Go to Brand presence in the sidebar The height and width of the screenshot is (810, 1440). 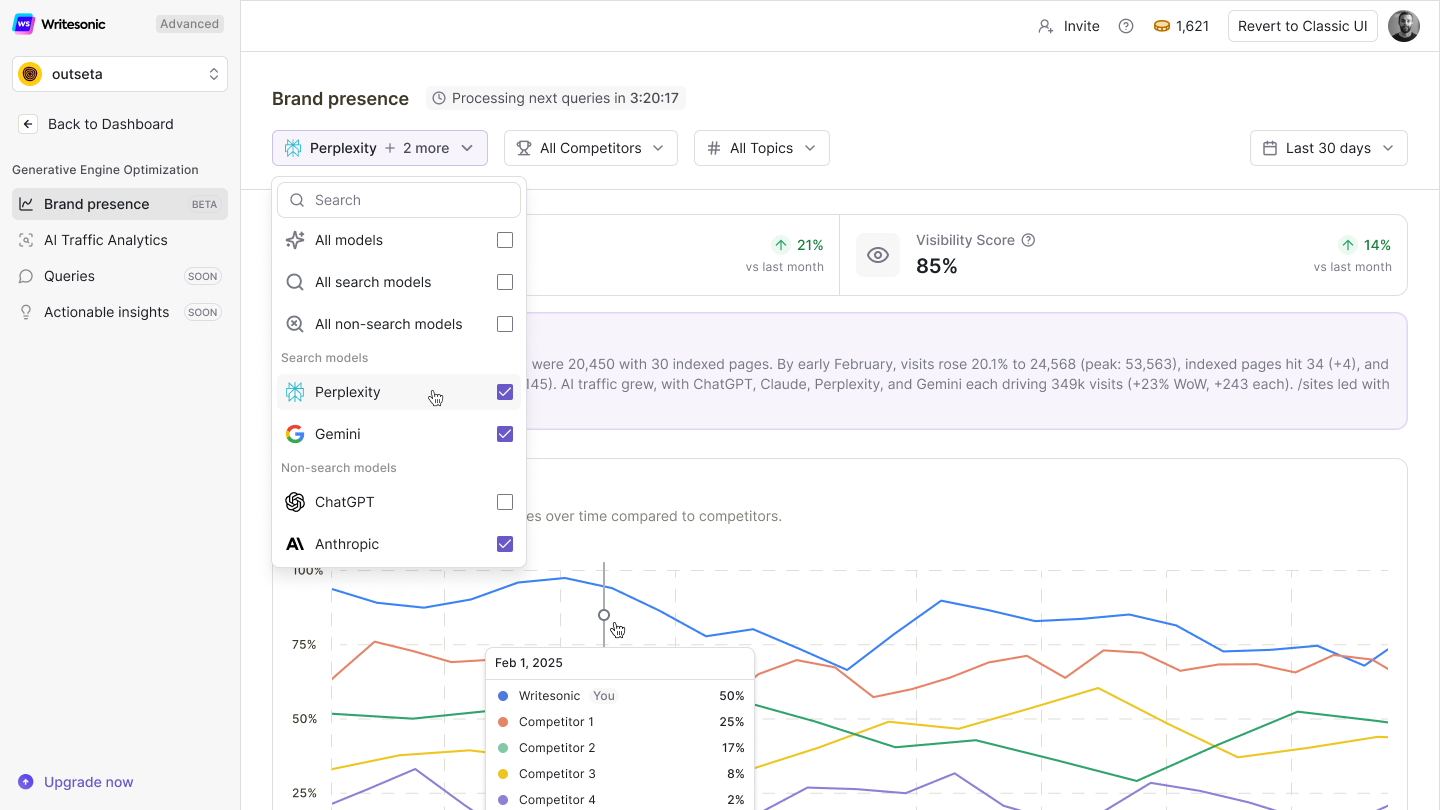tap(120, 204)
